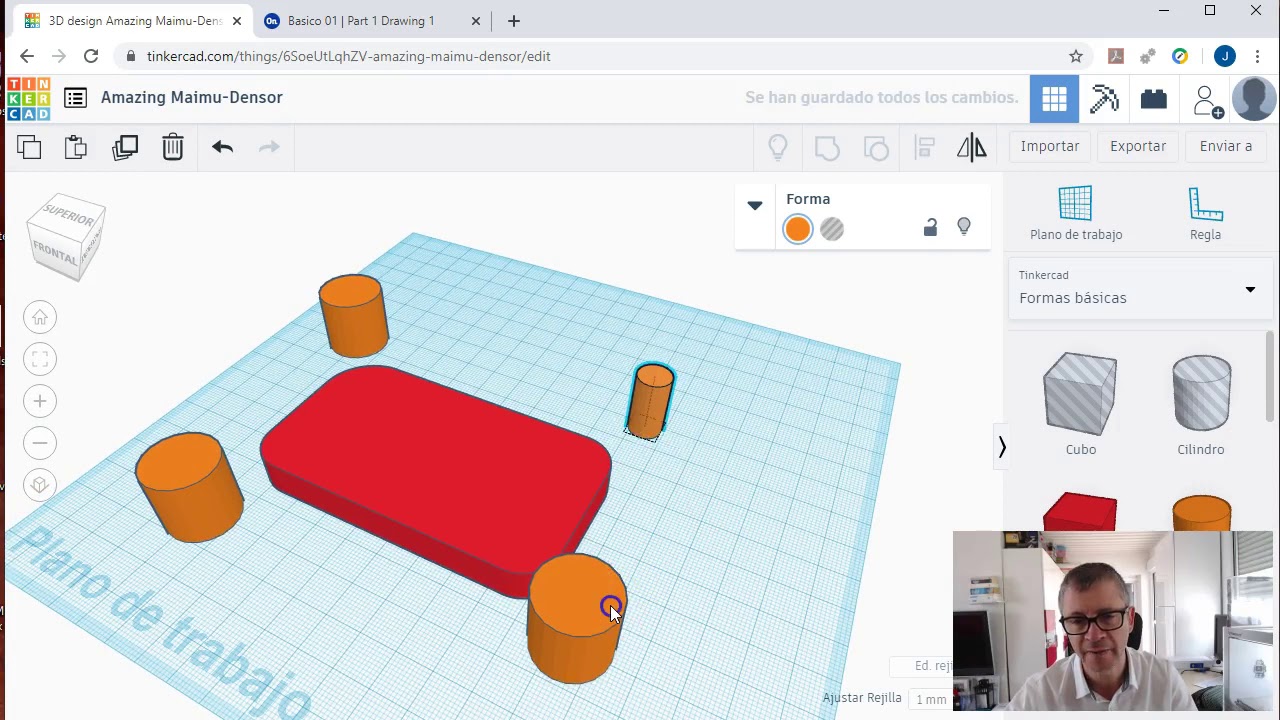
Task: Open the Align tool
Action: 925,148
